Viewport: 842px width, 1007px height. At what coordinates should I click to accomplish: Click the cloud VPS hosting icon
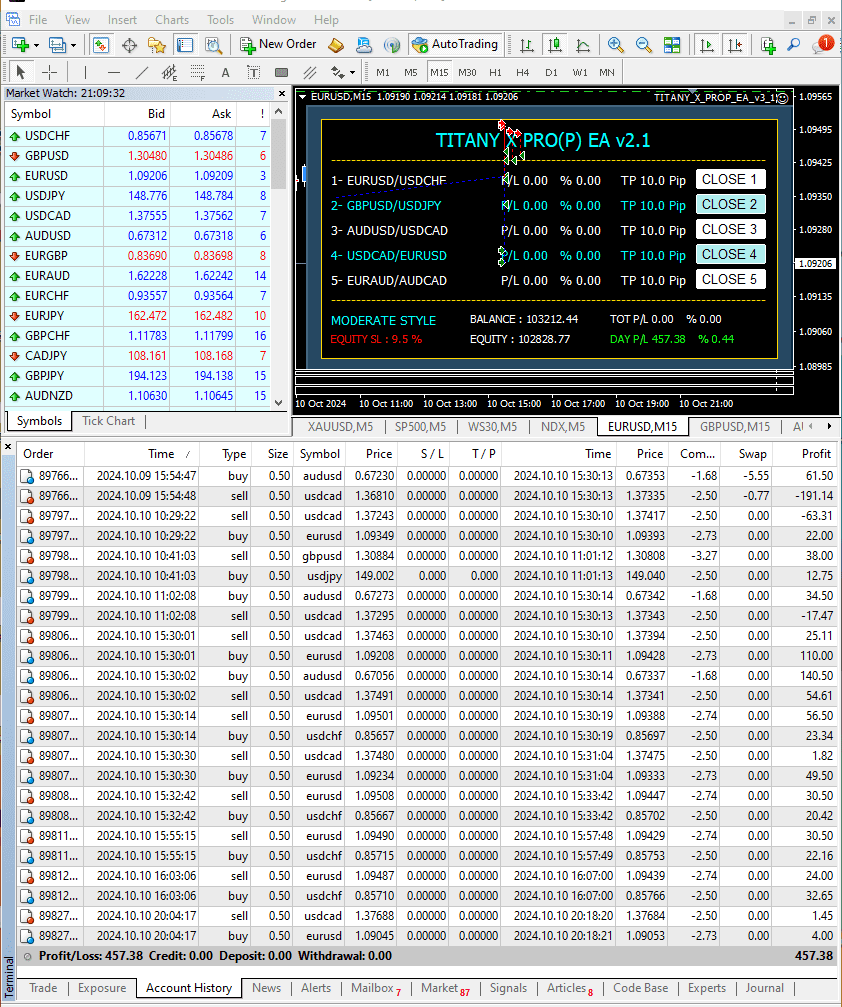click(364, 45)
